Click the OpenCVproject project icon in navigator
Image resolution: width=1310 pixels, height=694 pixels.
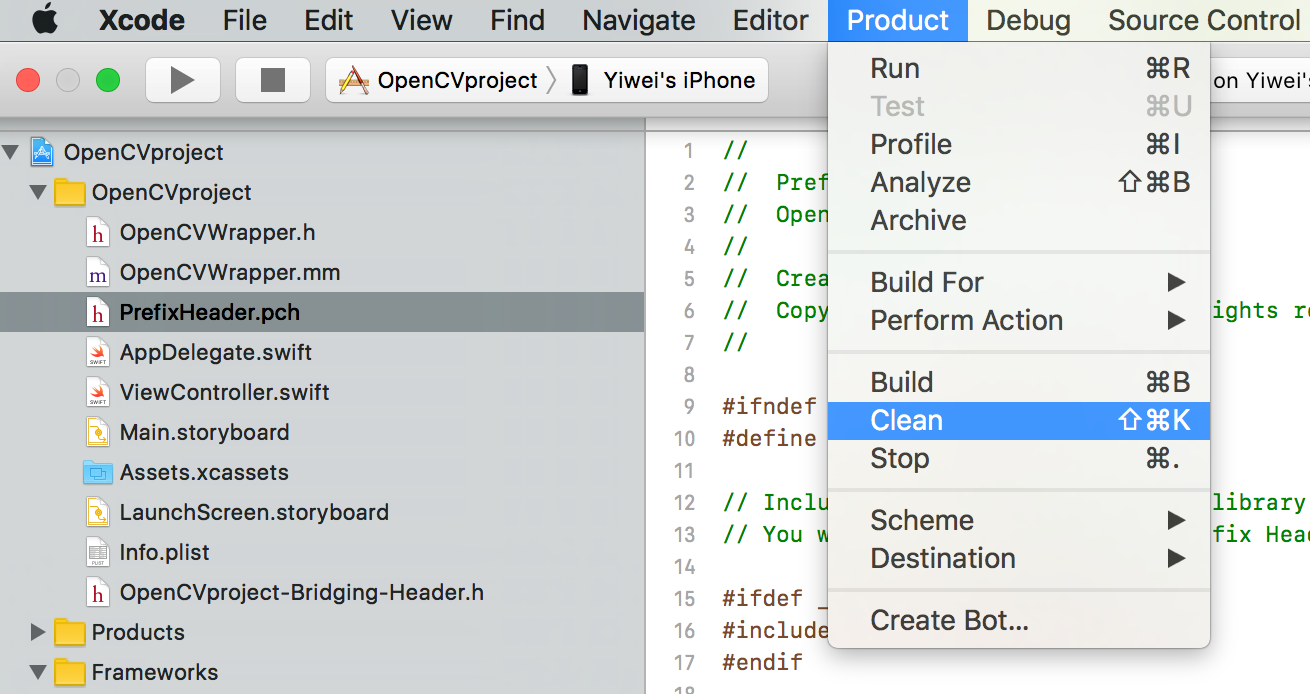point(39,152)
